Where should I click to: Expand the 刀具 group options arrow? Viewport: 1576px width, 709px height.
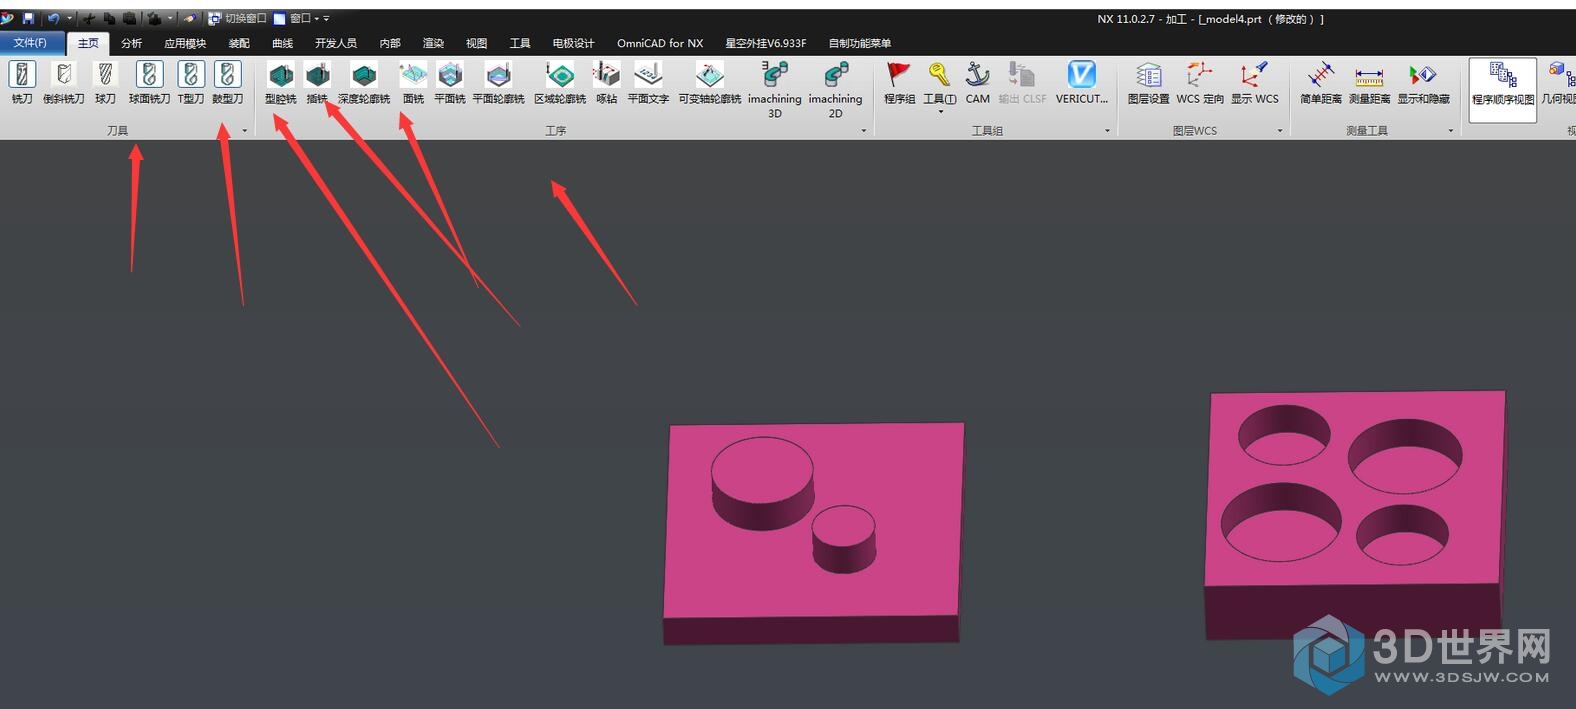(244, 131)
